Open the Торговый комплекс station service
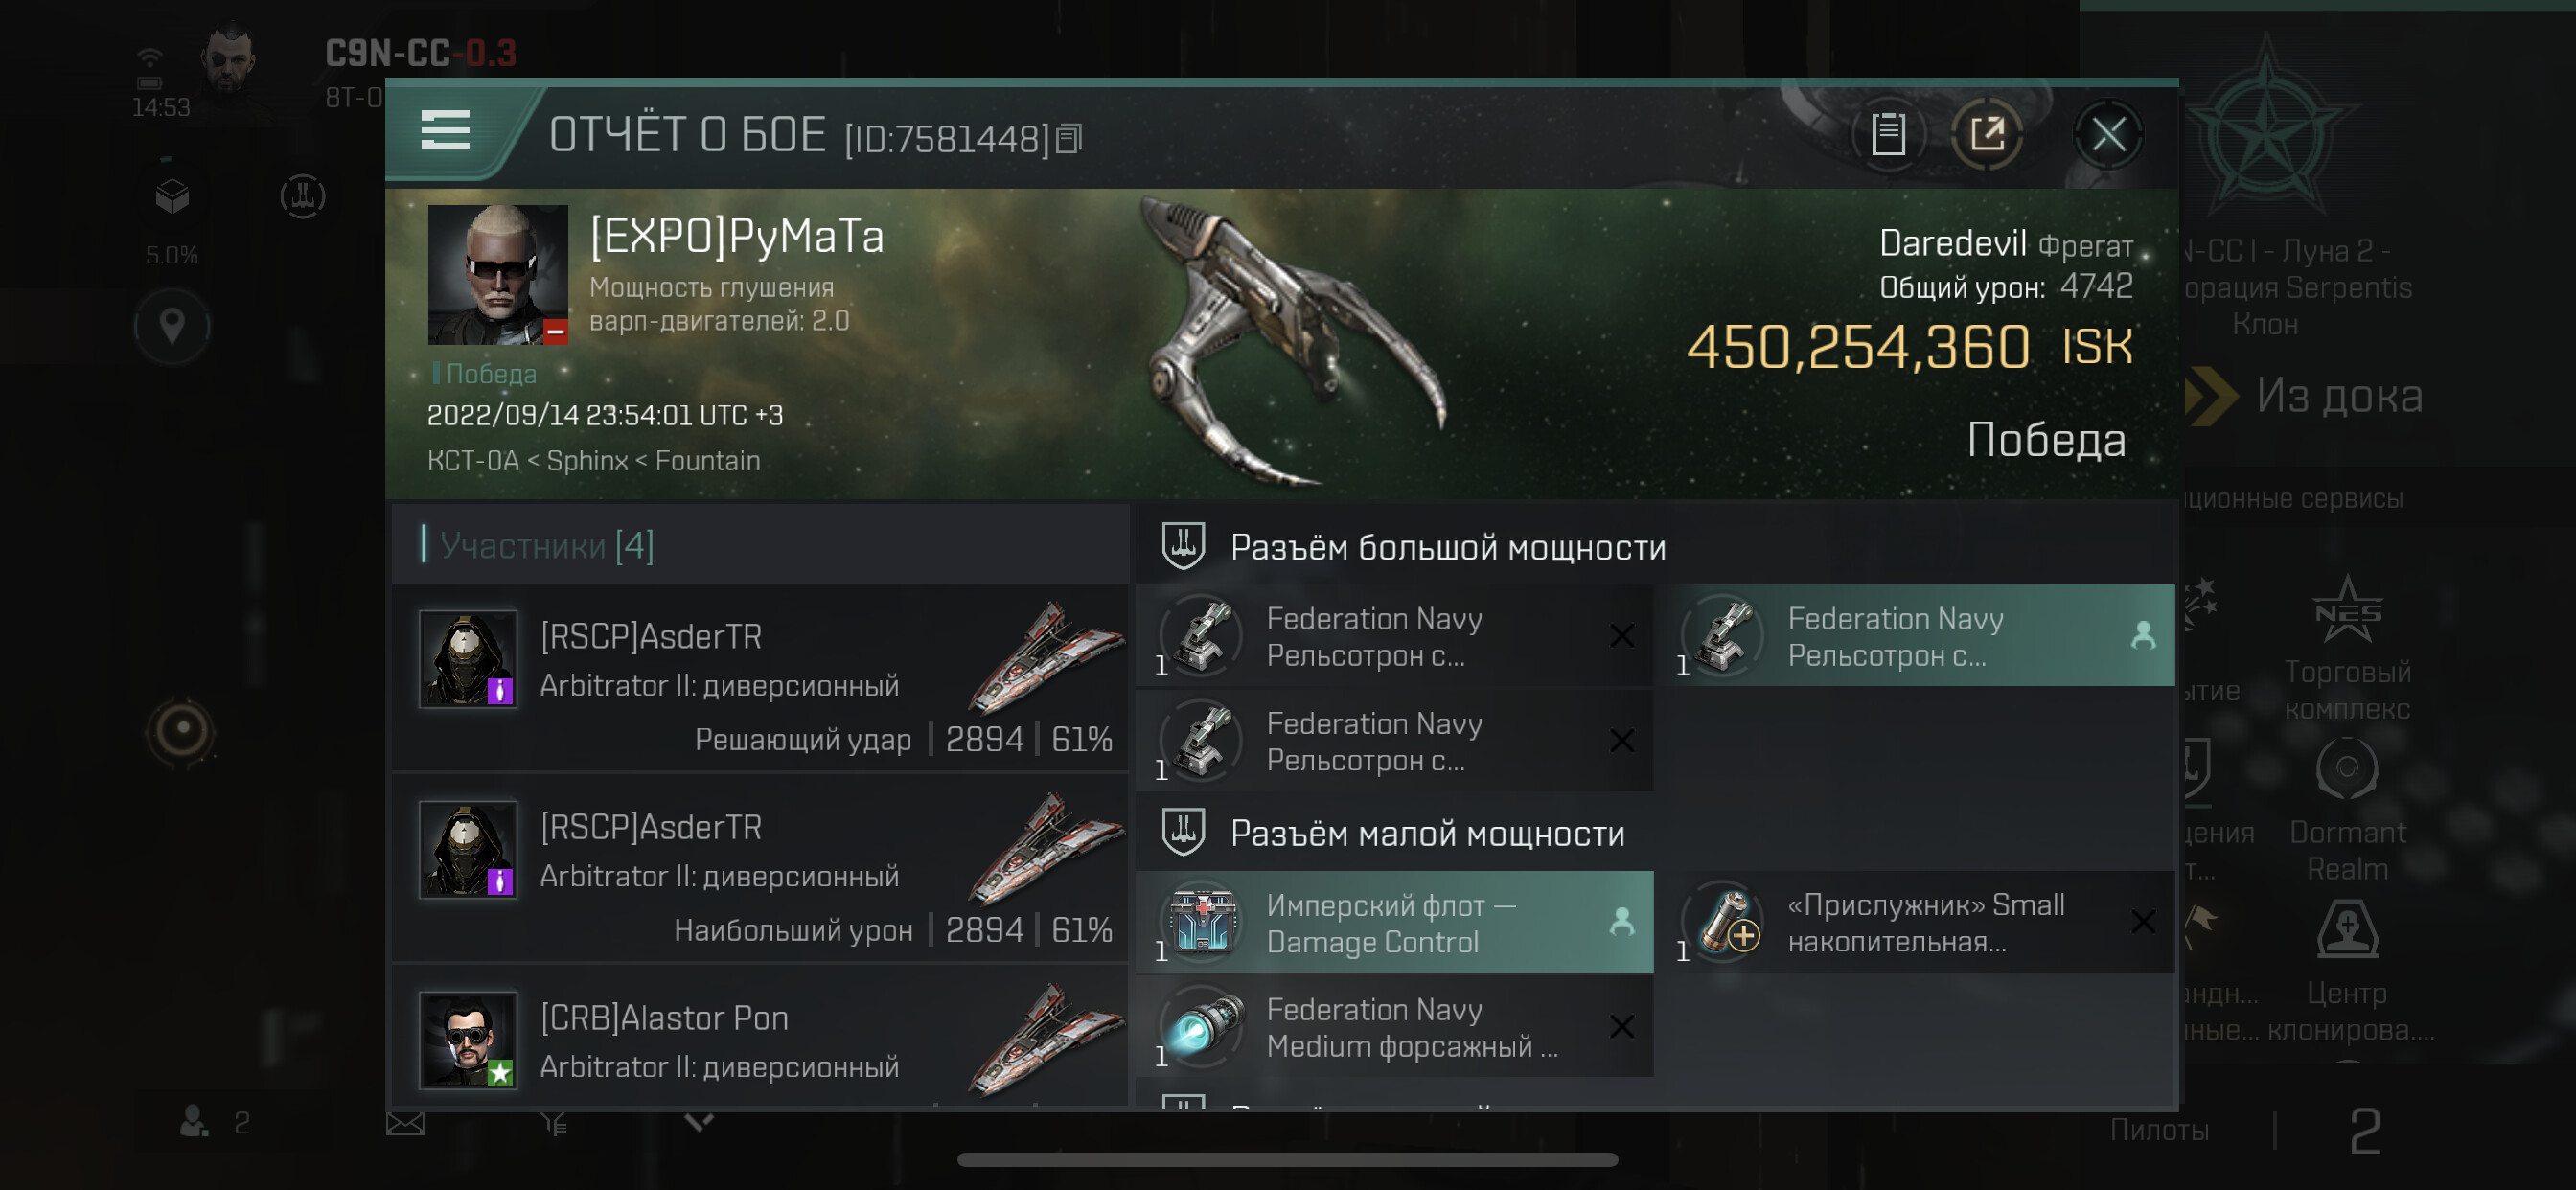The height and width of the screenshot is (1190, 2576). click(2347, 648)
